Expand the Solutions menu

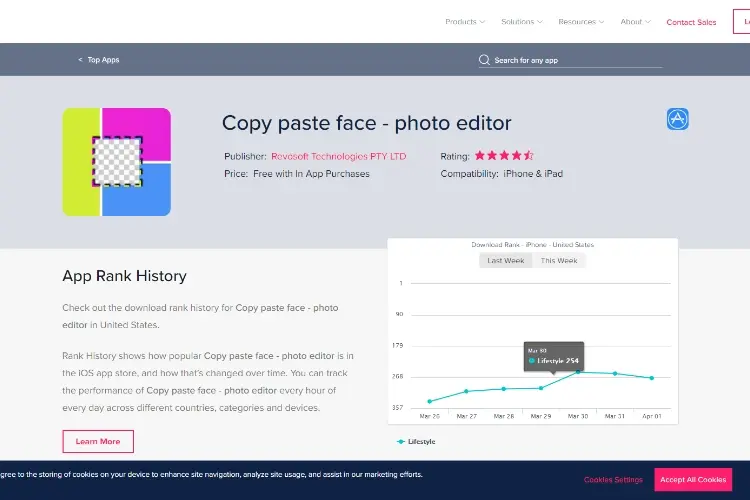[x=521, y=22]
